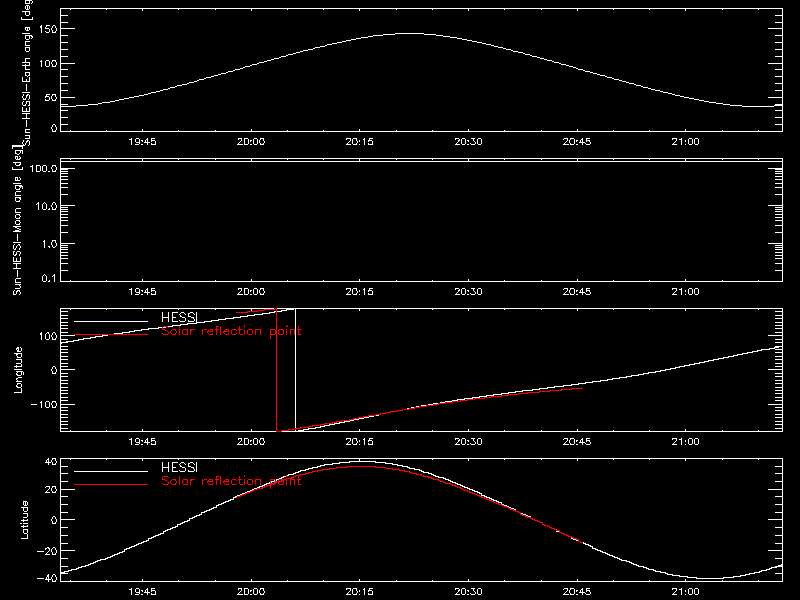Click 20:30 time label under Latitude plot
Screen dimensions: 800x600
(x=468, y=591)
